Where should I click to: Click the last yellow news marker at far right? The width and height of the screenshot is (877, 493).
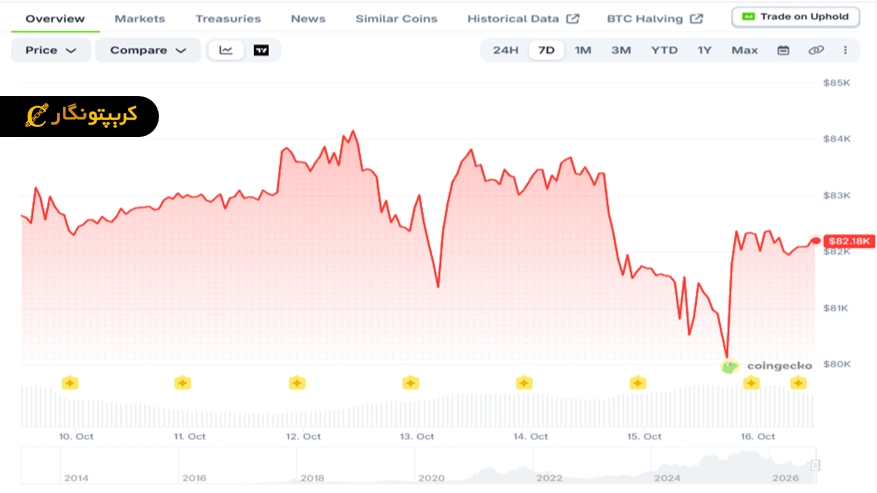[798, 383]
